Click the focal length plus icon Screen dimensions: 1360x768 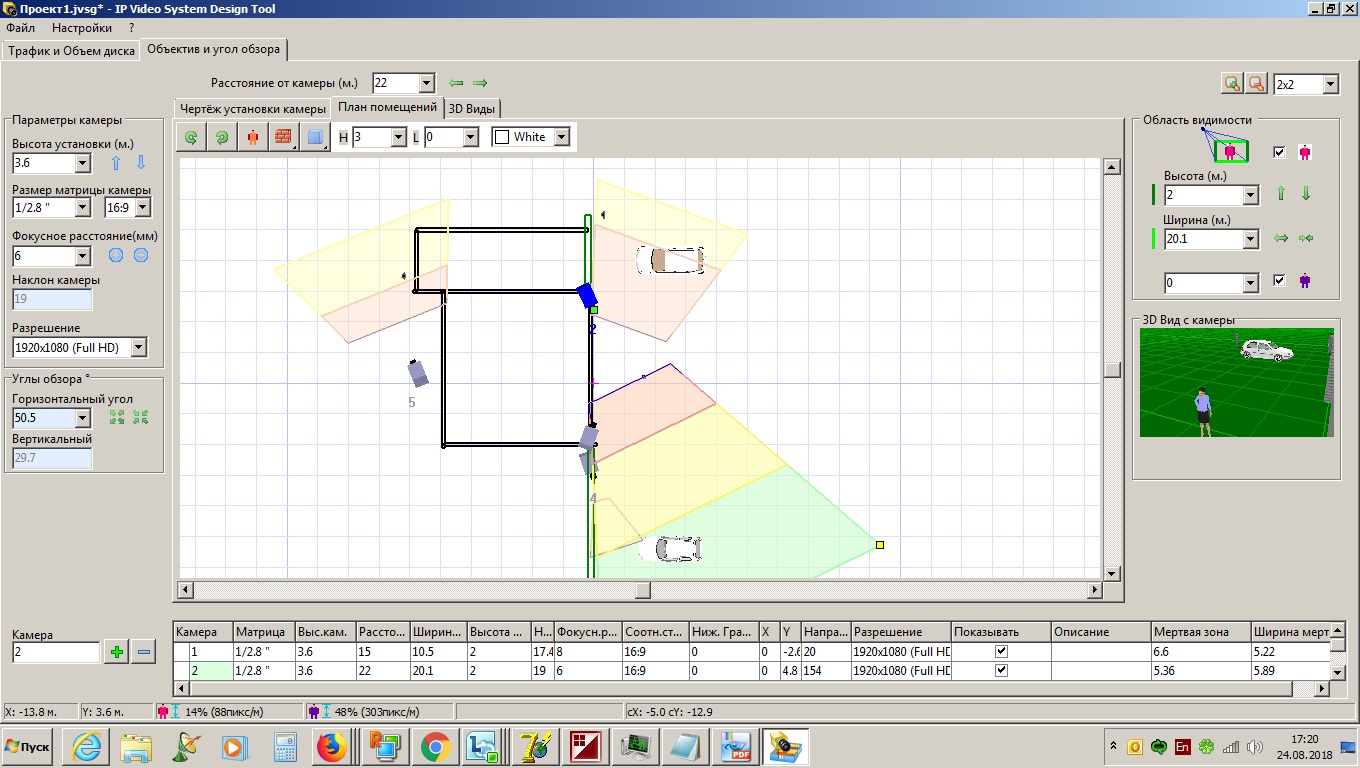tap(116, 256)
